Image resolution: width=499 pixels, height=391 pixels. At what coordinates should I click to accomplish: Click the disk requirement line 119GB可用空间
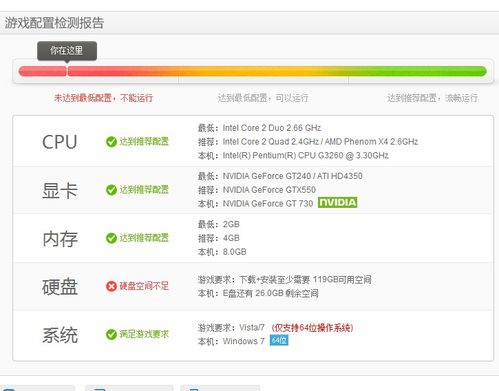[x=285, y=280]
